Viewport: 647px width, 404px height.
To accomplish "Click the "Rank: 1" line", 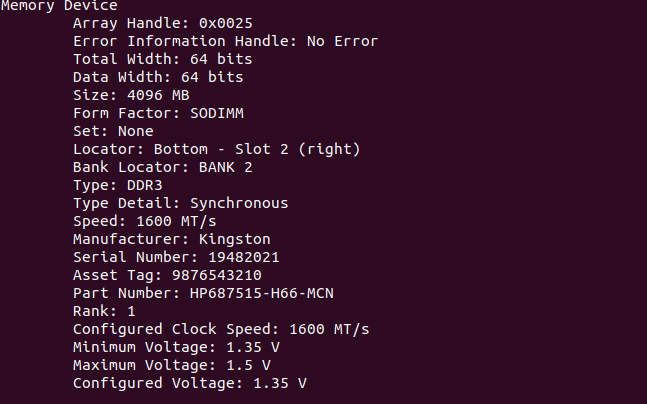I will tap(104, 311).
